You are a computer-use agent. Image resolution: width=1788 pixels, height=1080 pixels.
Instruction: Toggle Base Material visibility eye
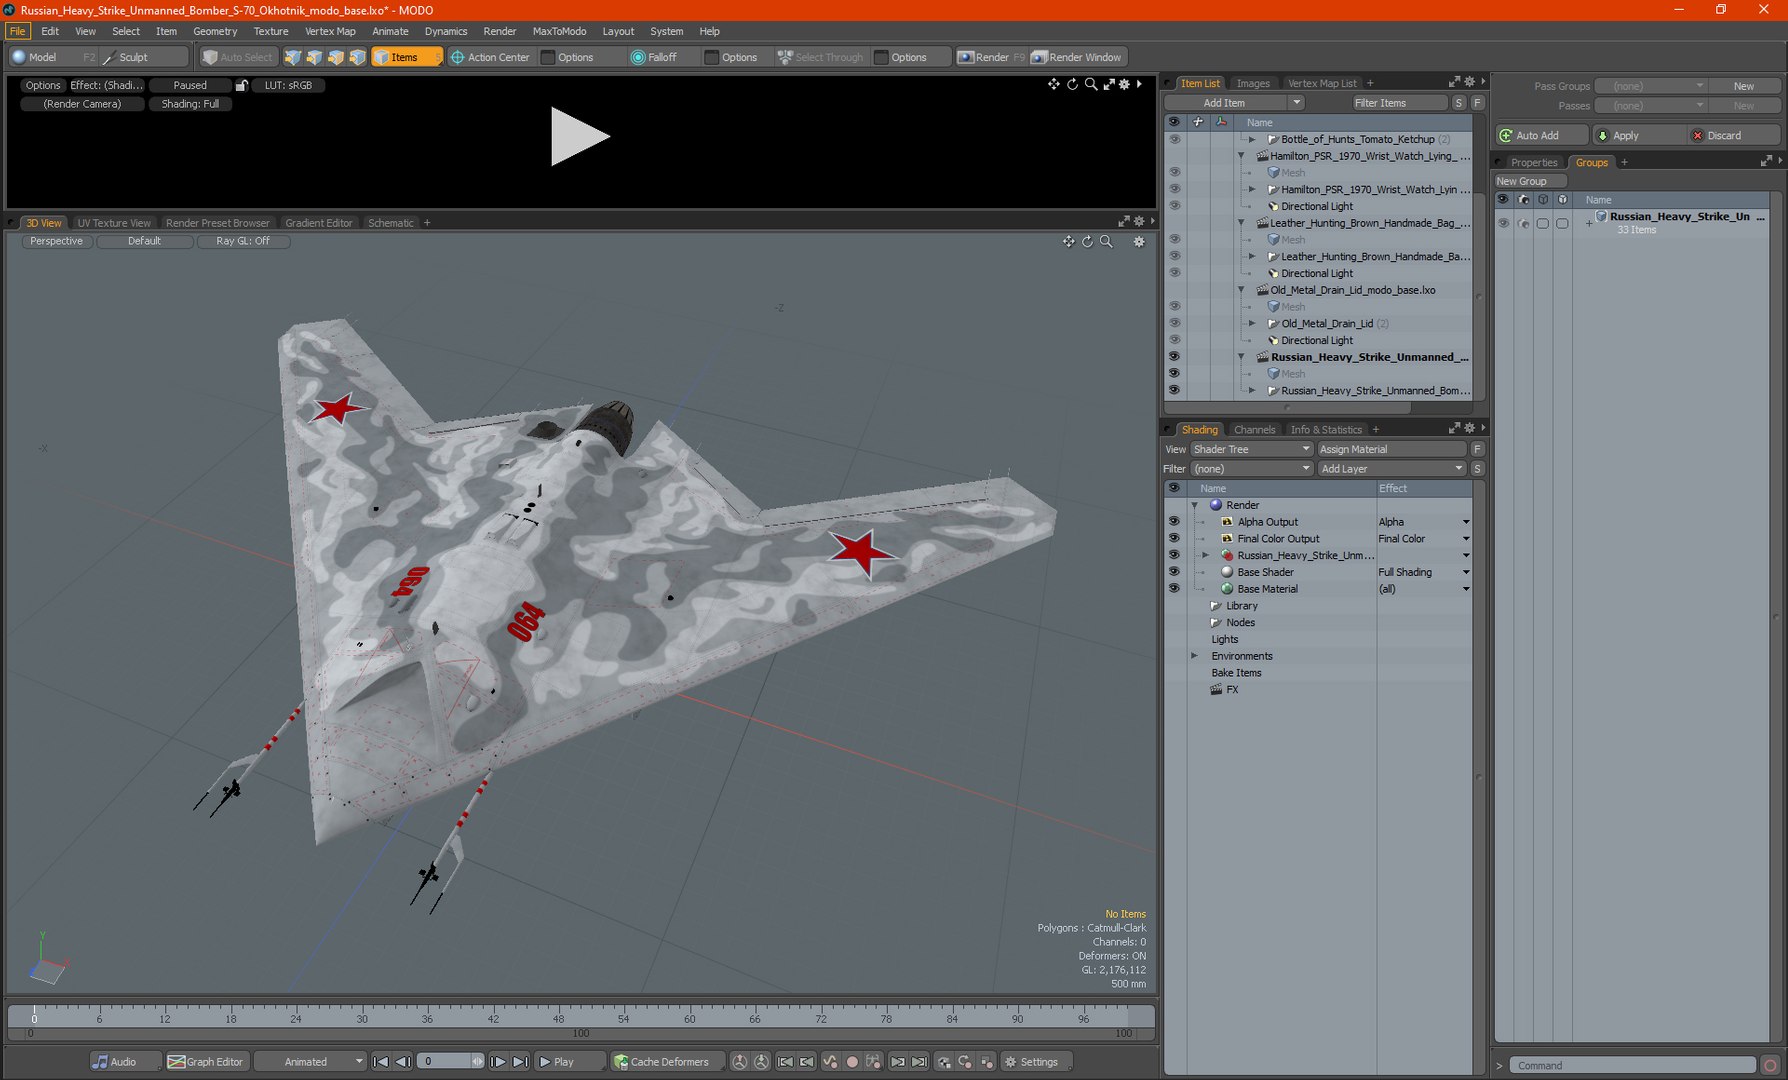[x=1174, y=589]
